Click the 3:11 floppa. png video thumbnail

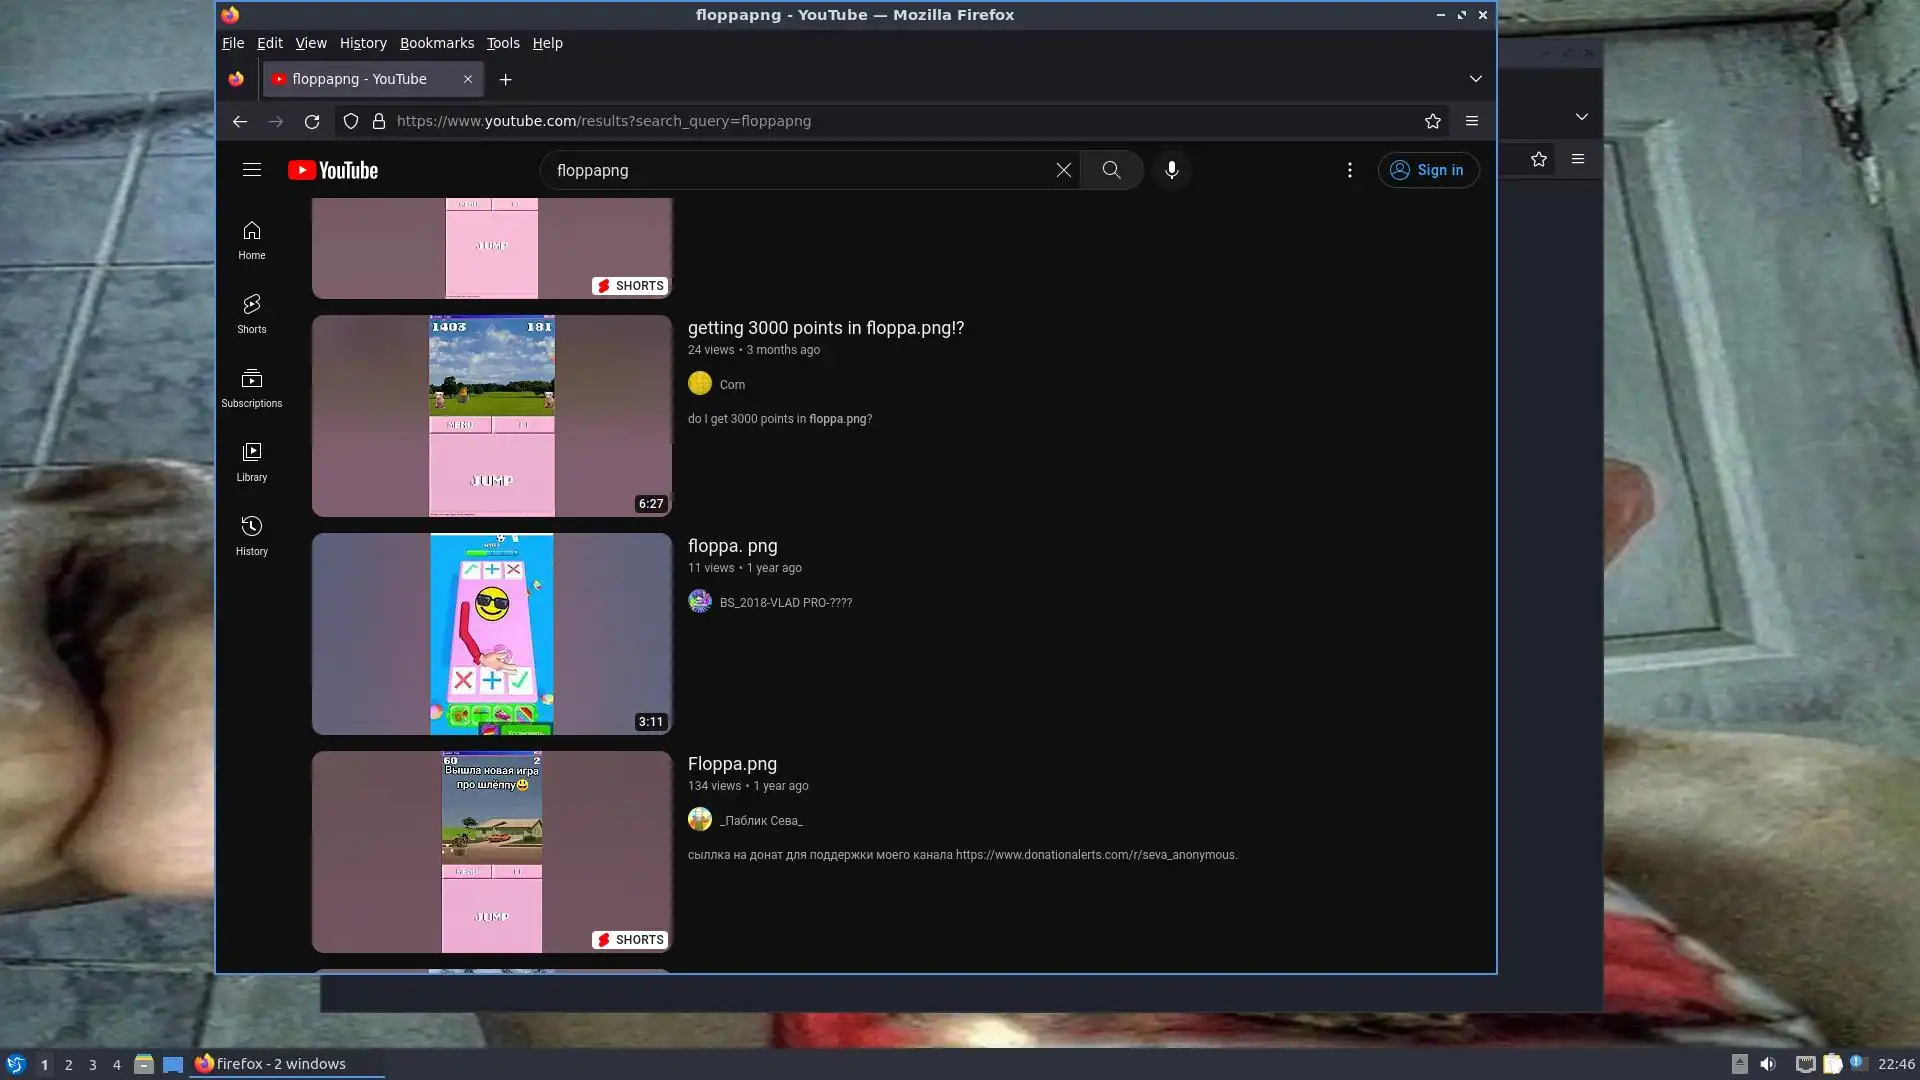491,634
